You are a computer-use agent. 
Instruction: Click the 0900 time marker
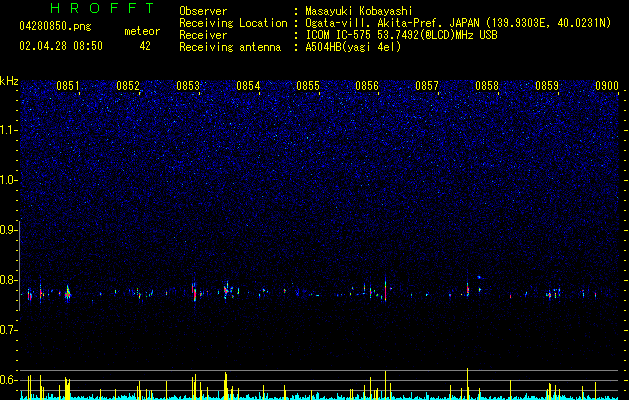click(x=607, y=86)
